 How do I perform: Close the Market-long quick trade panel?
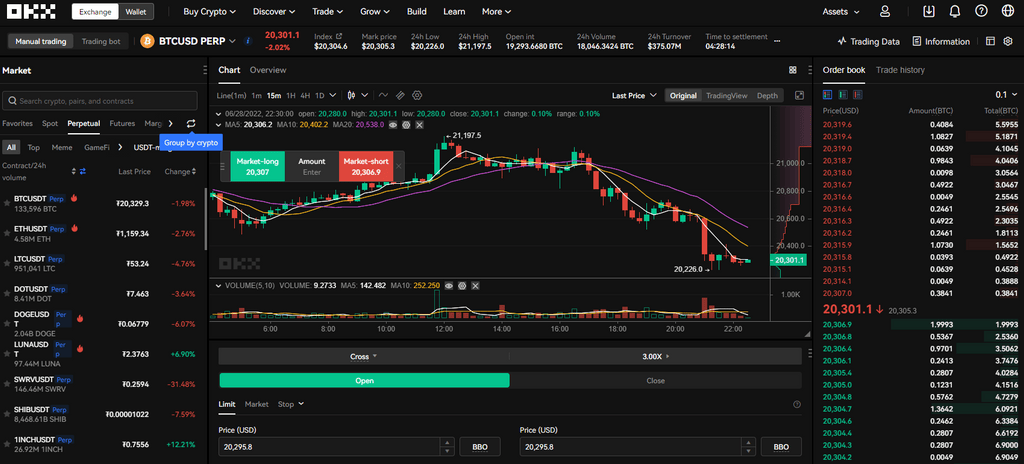[398, 166]
